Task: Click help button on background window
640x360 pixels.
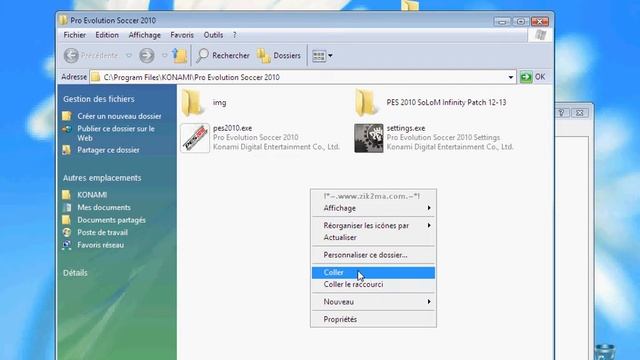Action: [562, 113]
